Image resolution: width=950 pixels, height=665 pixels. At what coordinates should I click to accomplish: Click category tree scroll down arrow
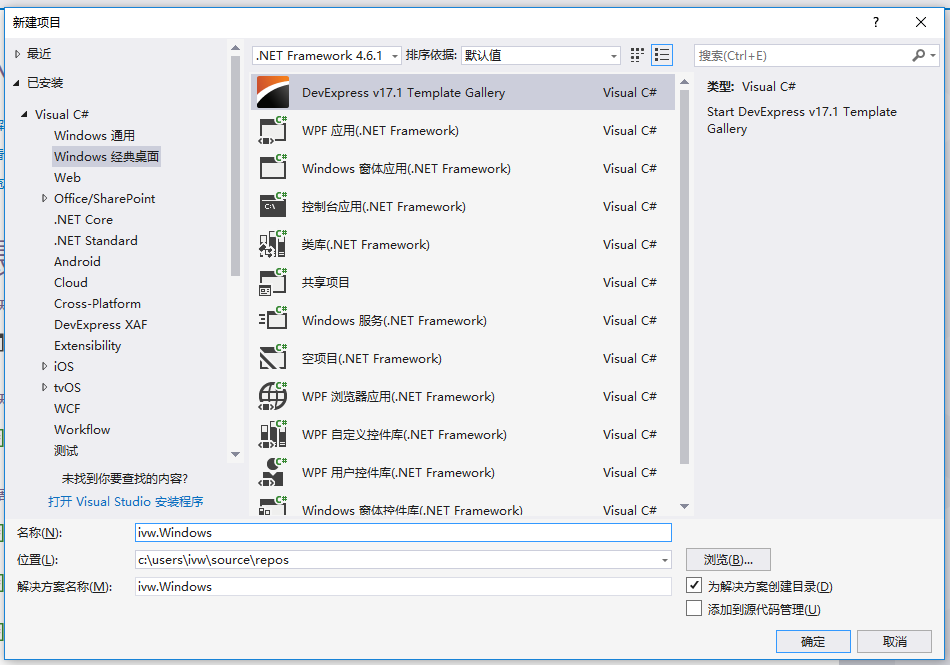(x=236, y=454)
